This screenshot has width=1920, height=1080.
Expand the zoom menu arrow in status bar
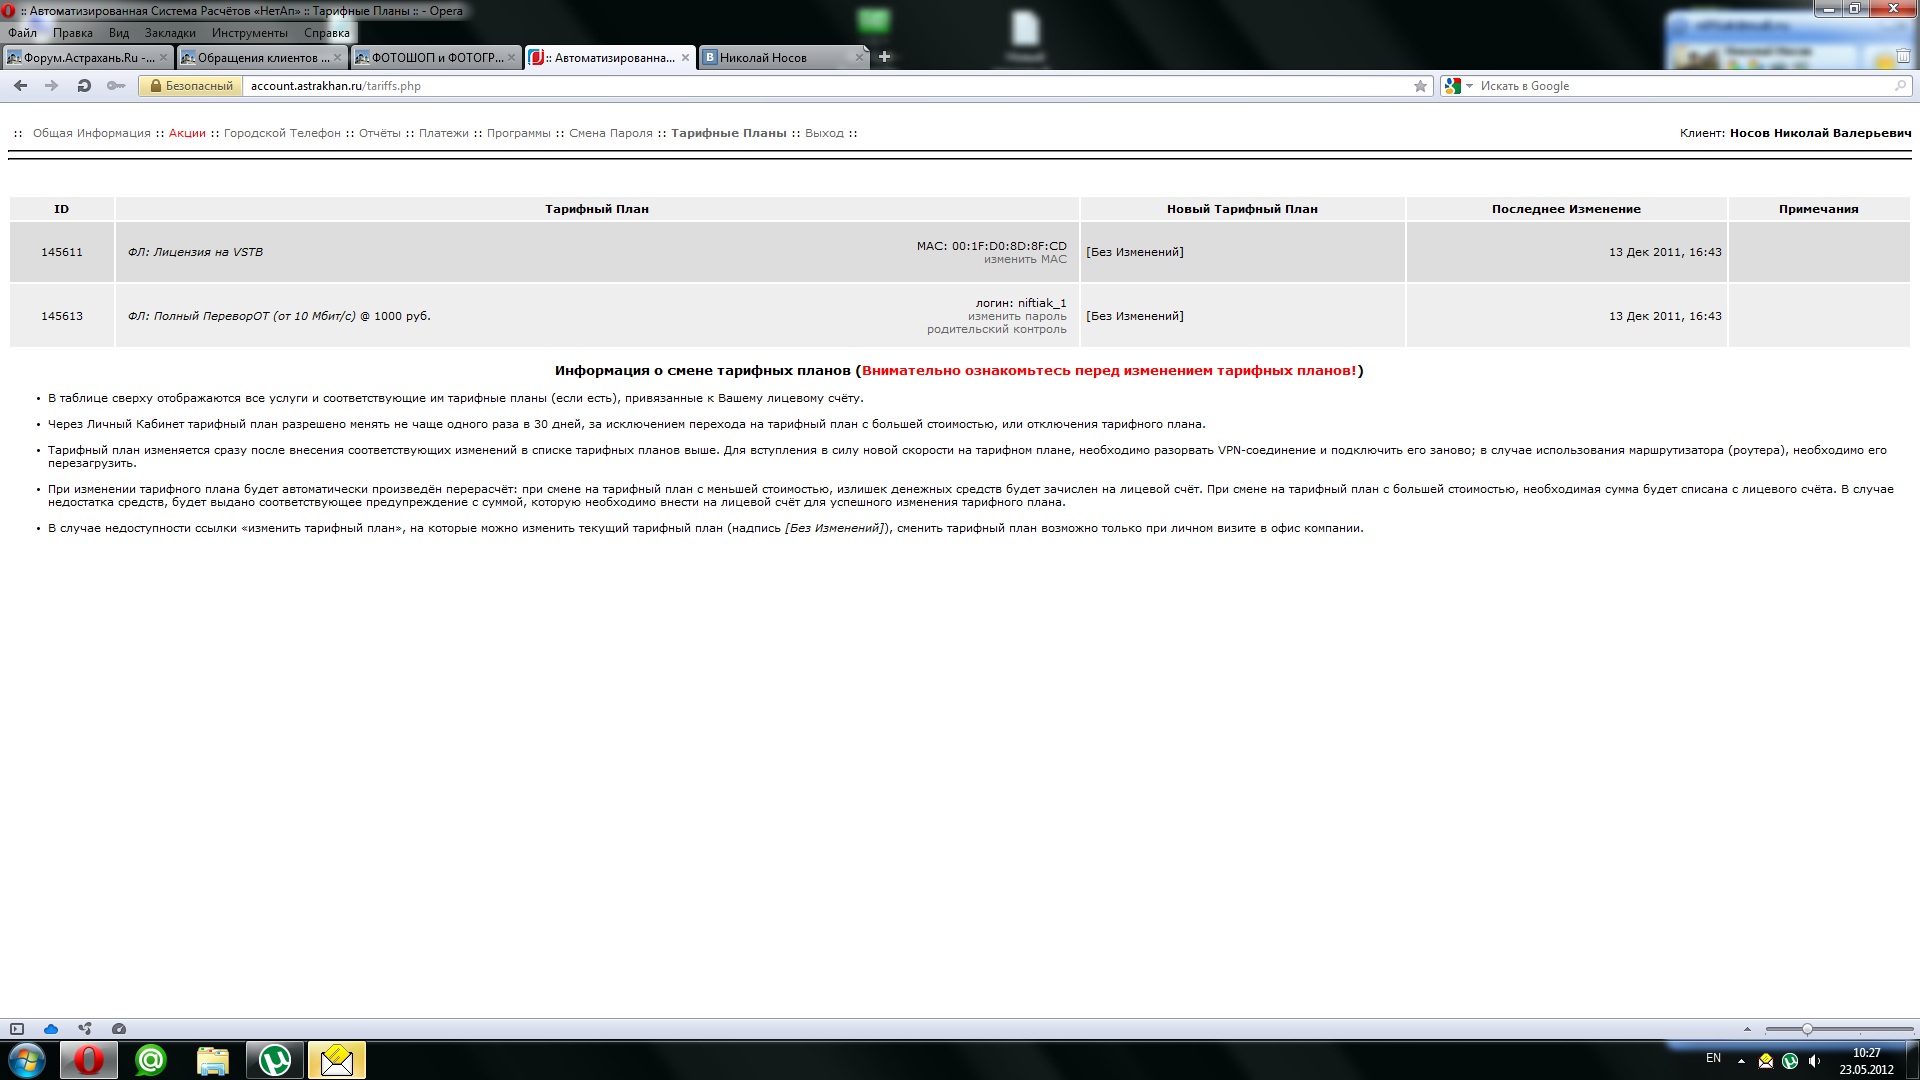pyautogui.click(x=1747, y=1029)
